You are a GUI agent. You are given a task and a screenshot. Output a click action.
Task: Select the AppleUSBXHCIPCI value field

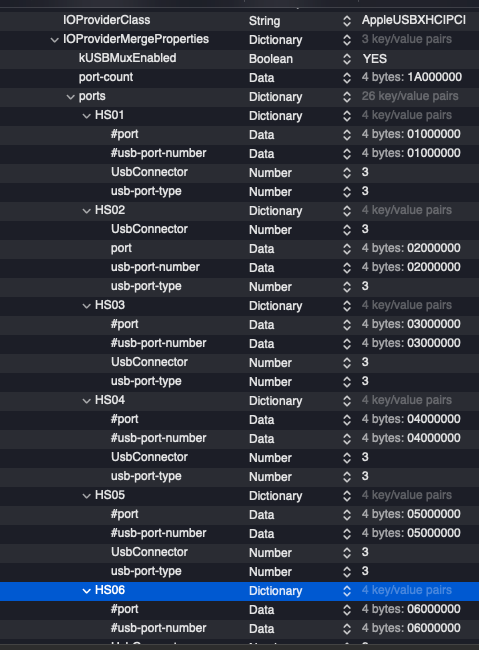[x=413, y=20]
